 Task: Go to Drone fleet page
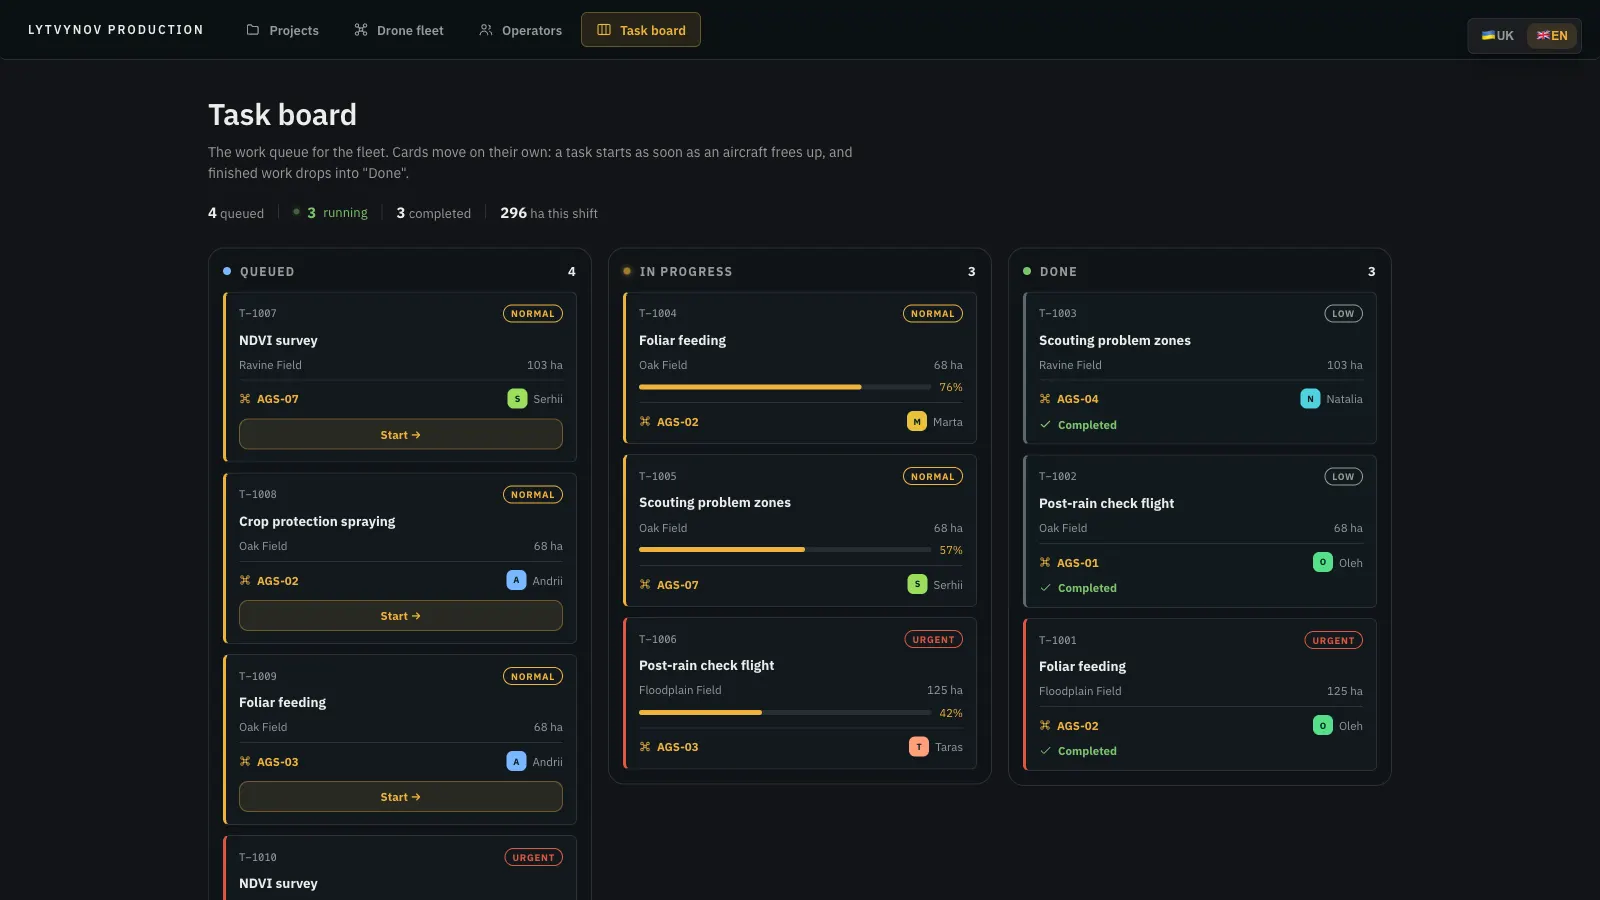398,30
